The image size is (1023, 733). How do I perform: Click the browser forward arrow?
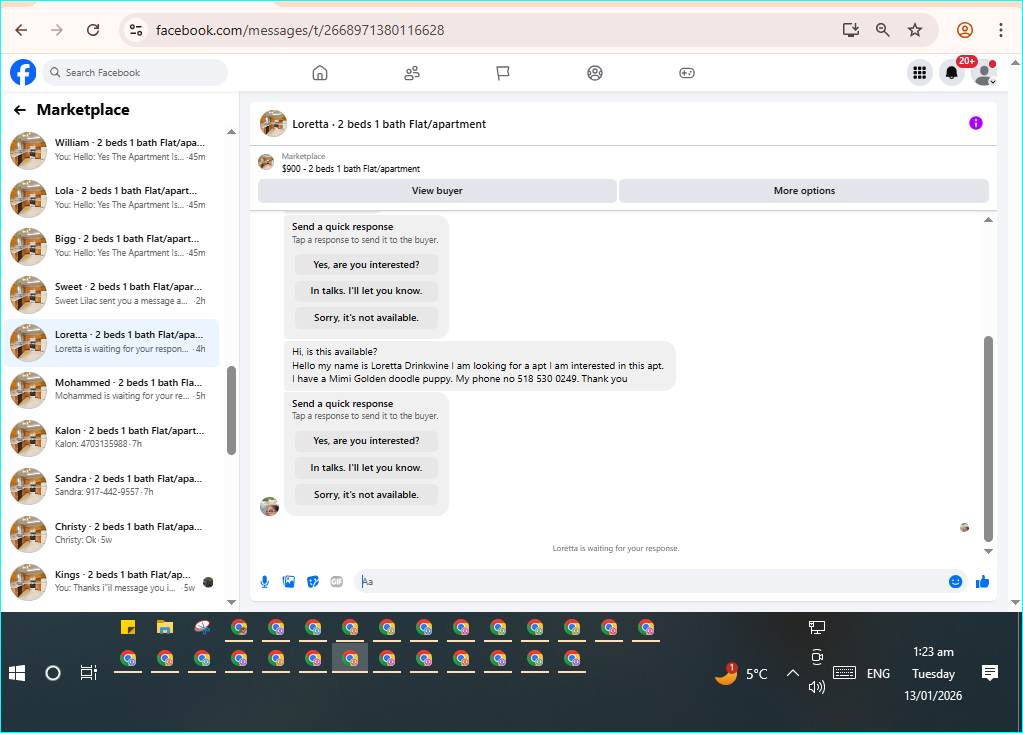pos(57,30)
